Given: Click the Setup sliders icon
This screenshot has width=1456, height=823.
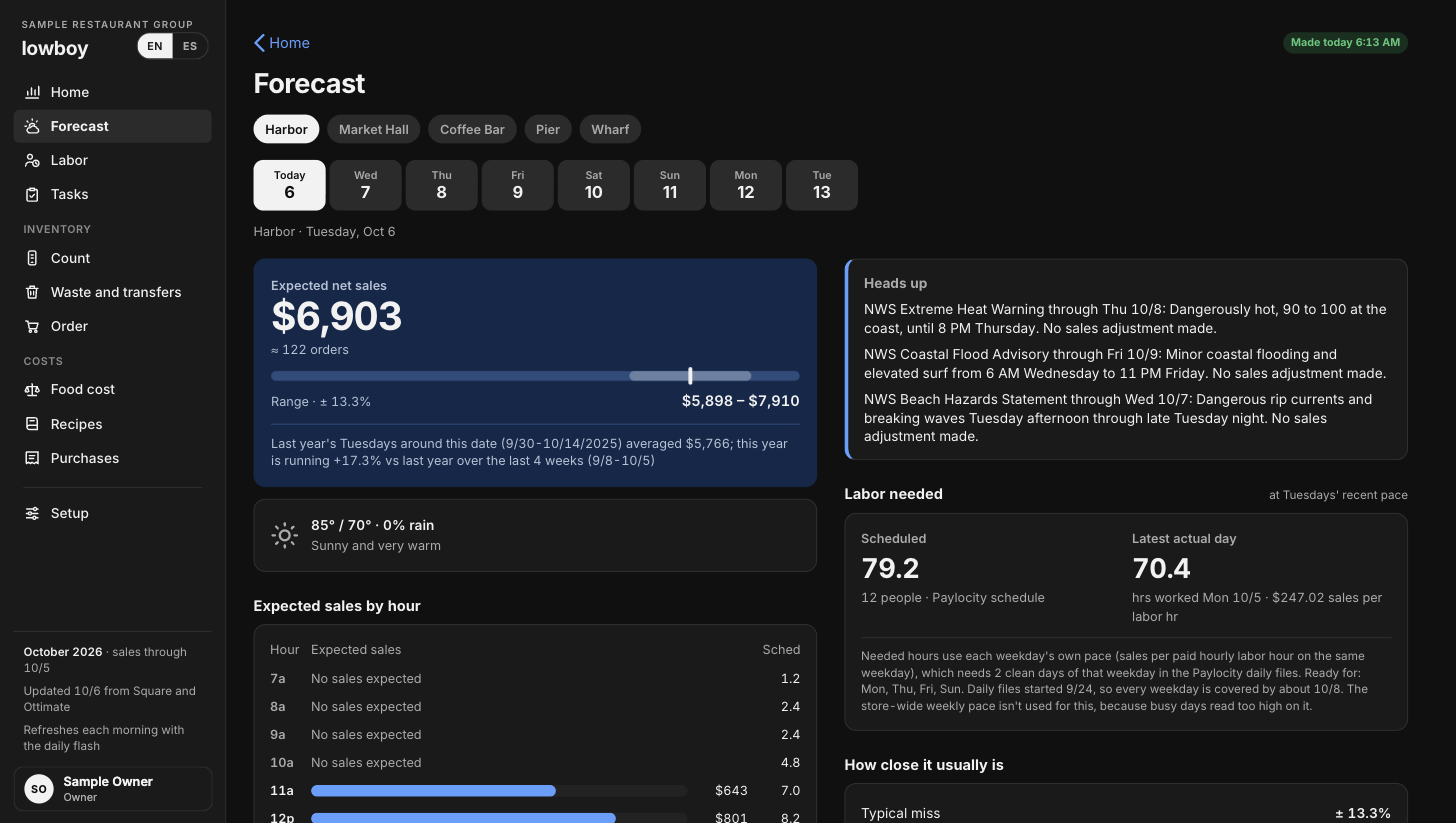Looking at the screenshot, I should [32, 513].
